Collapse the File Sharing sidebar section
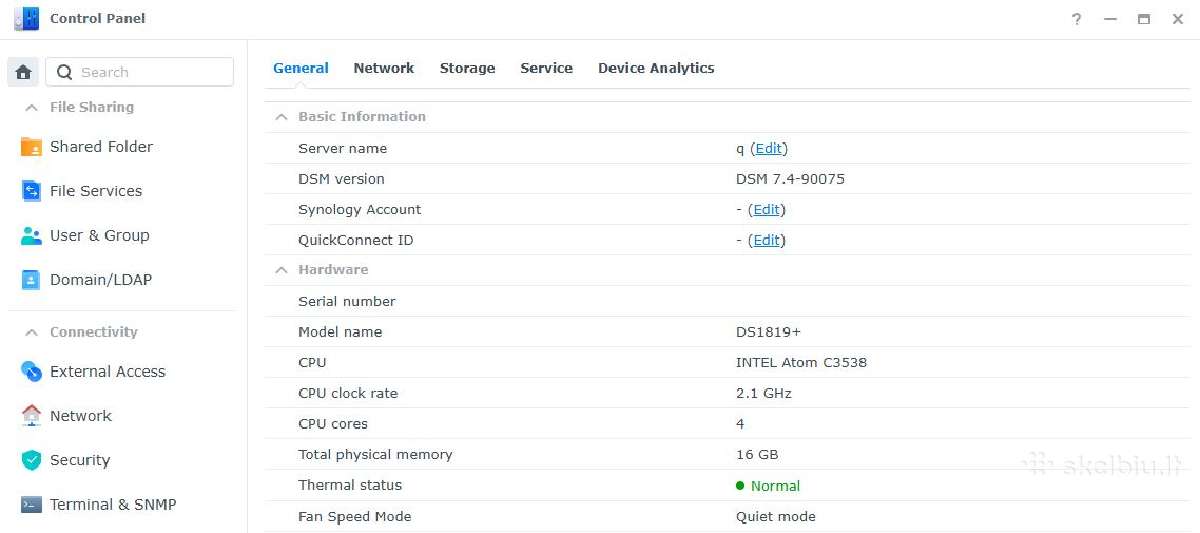Screen dimensions: 1200x533 (x=31, y=107)
